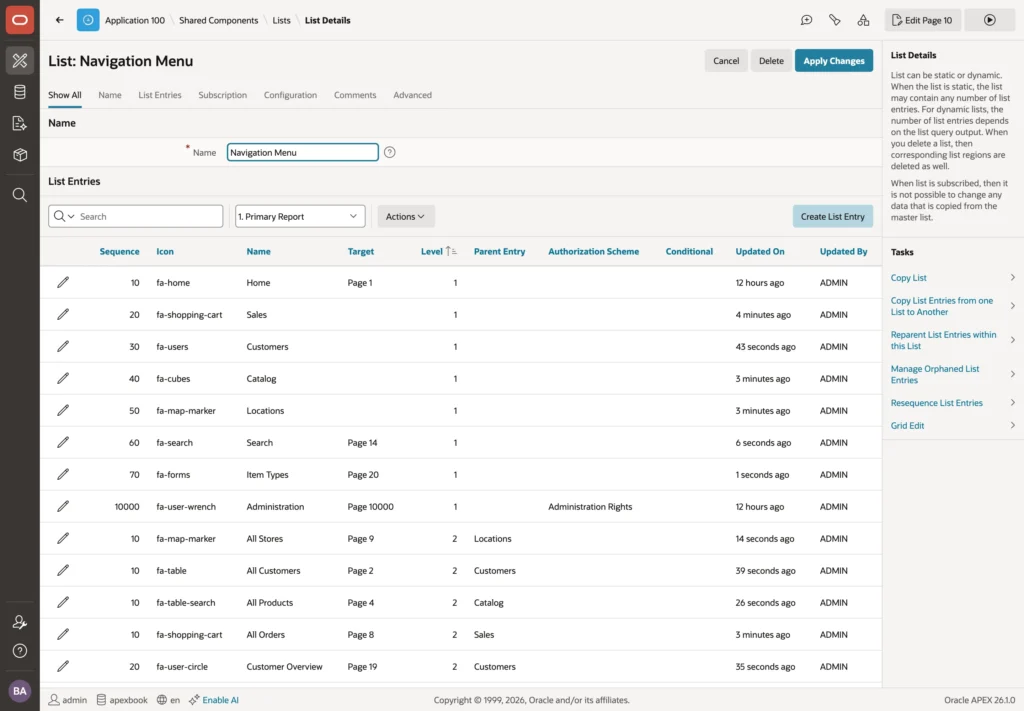The height and width of the screenshot is (711, 1024).
Task: Open the BA user avatar menu
Action: click(20, 691)
